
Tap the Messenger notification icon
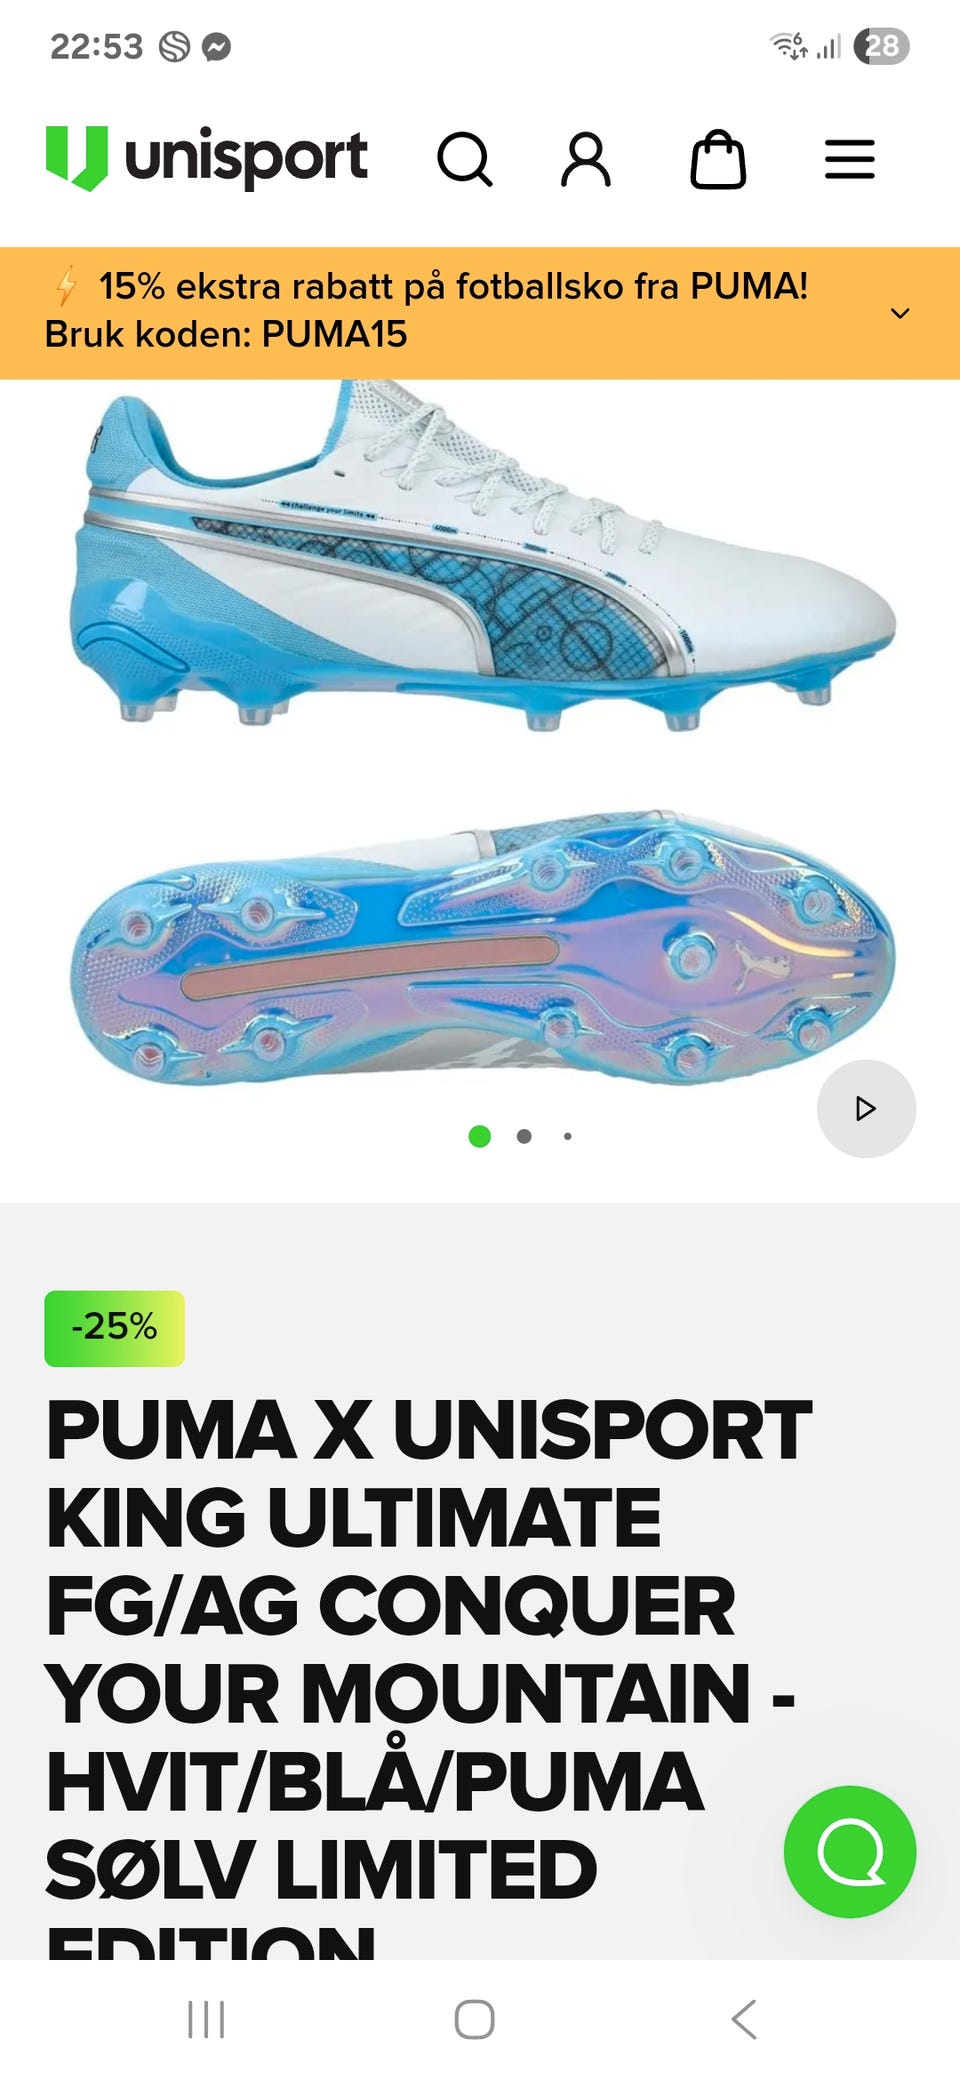216,46
